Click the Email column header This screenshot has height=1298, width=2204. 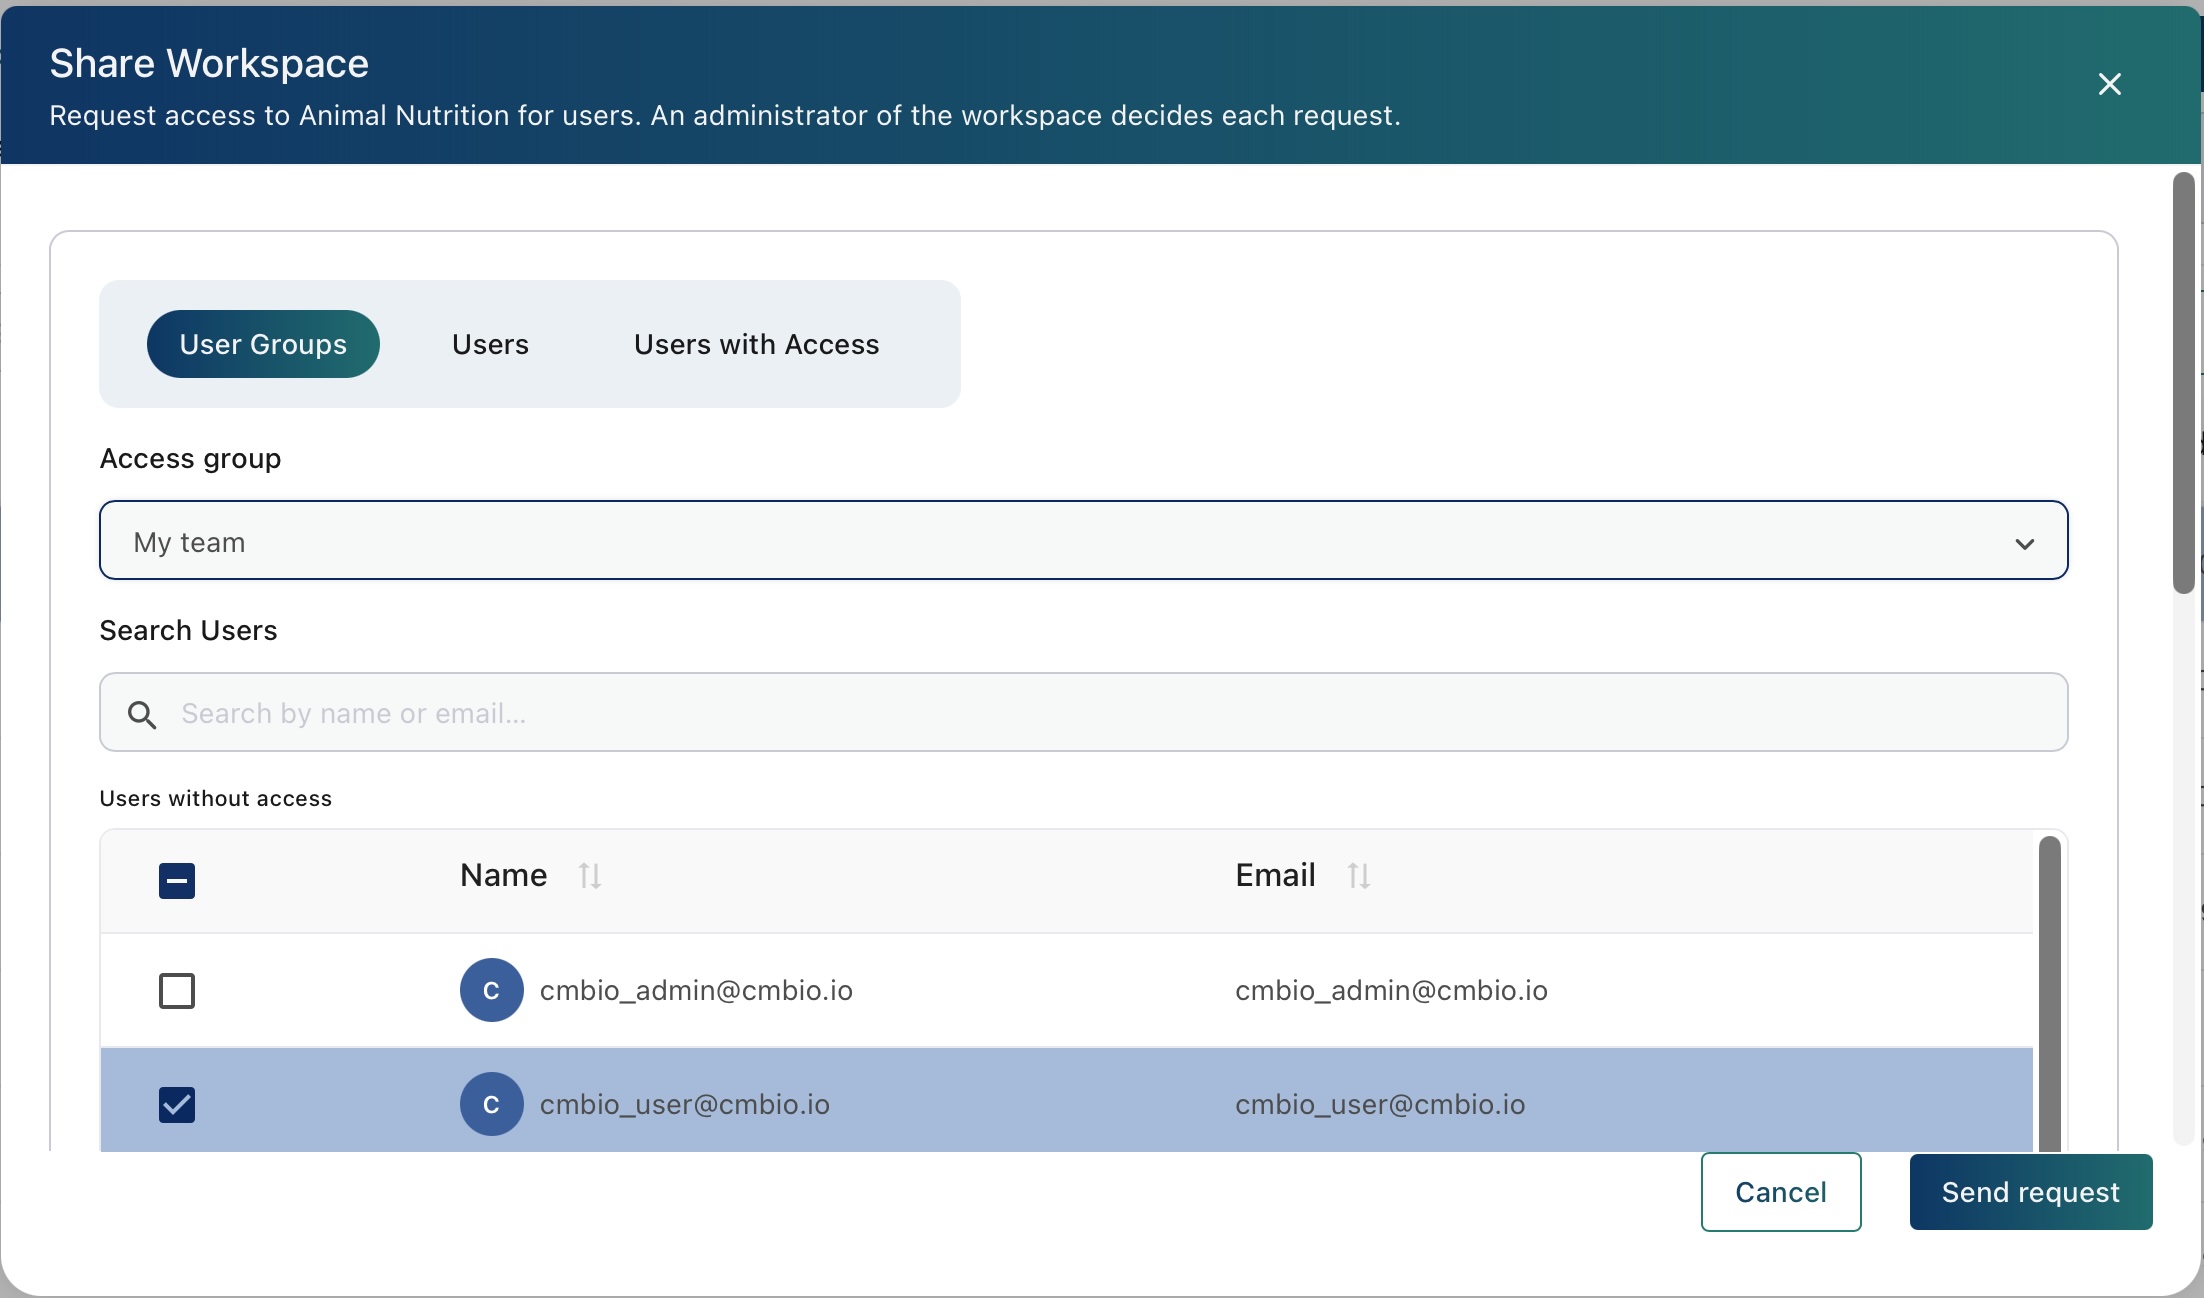click(x=1275, y=876)
